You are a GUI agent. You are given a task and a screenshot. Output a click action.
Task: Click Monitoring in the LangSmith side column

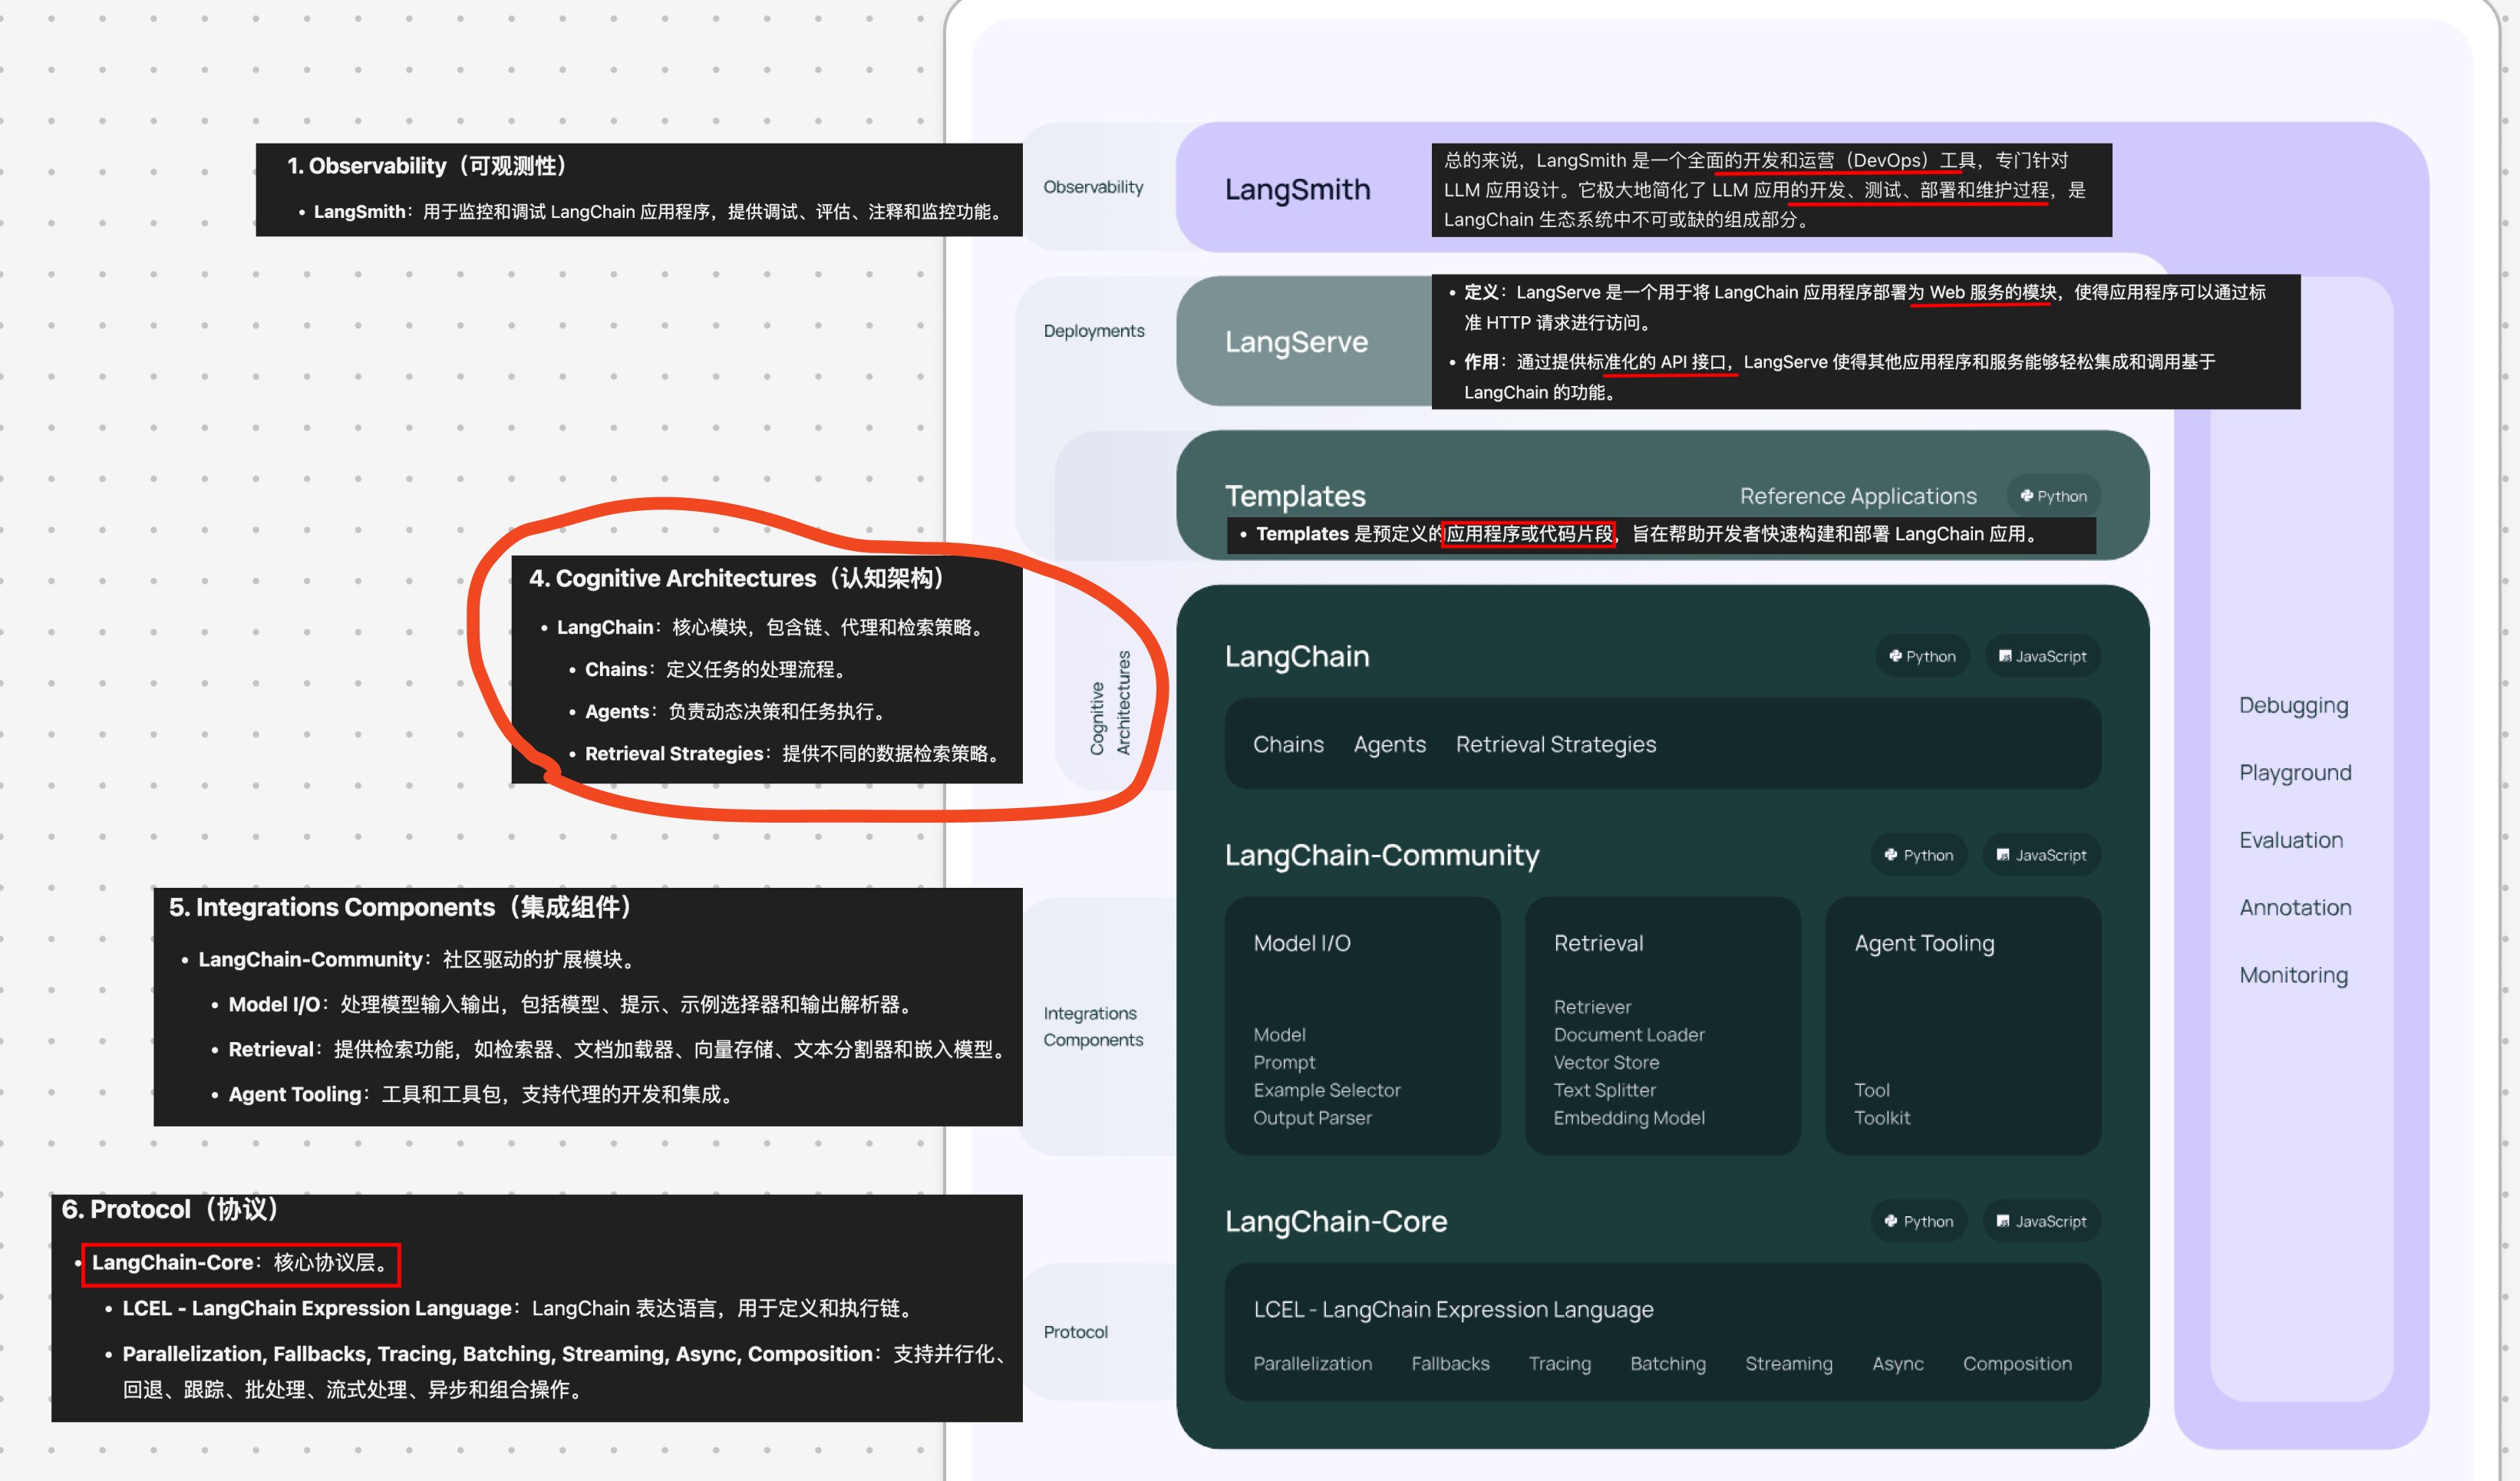(x=2293, y=975)
